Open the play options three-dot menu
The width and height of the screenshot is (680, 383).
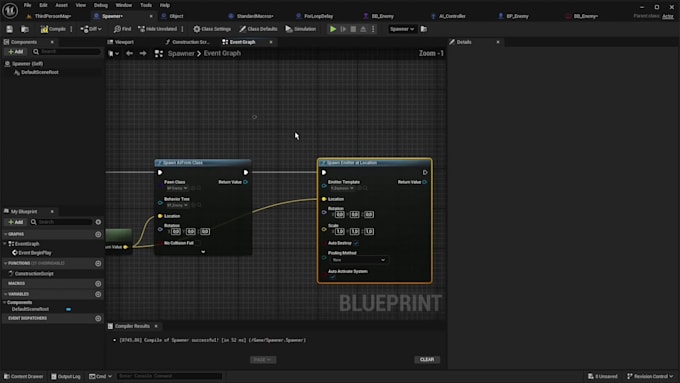click(373, 29)
